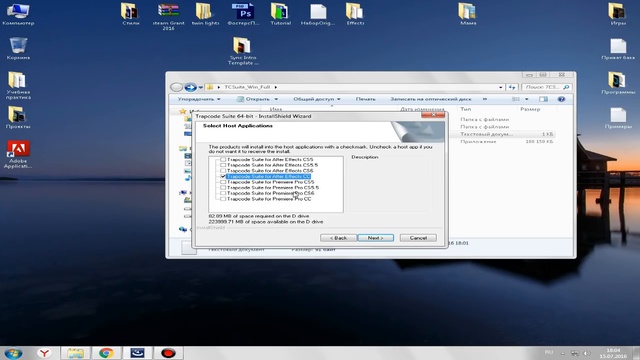Click the Explorer search field
Image resolution: width=640 pixels, height=360 pixels.
click(546, 87)
